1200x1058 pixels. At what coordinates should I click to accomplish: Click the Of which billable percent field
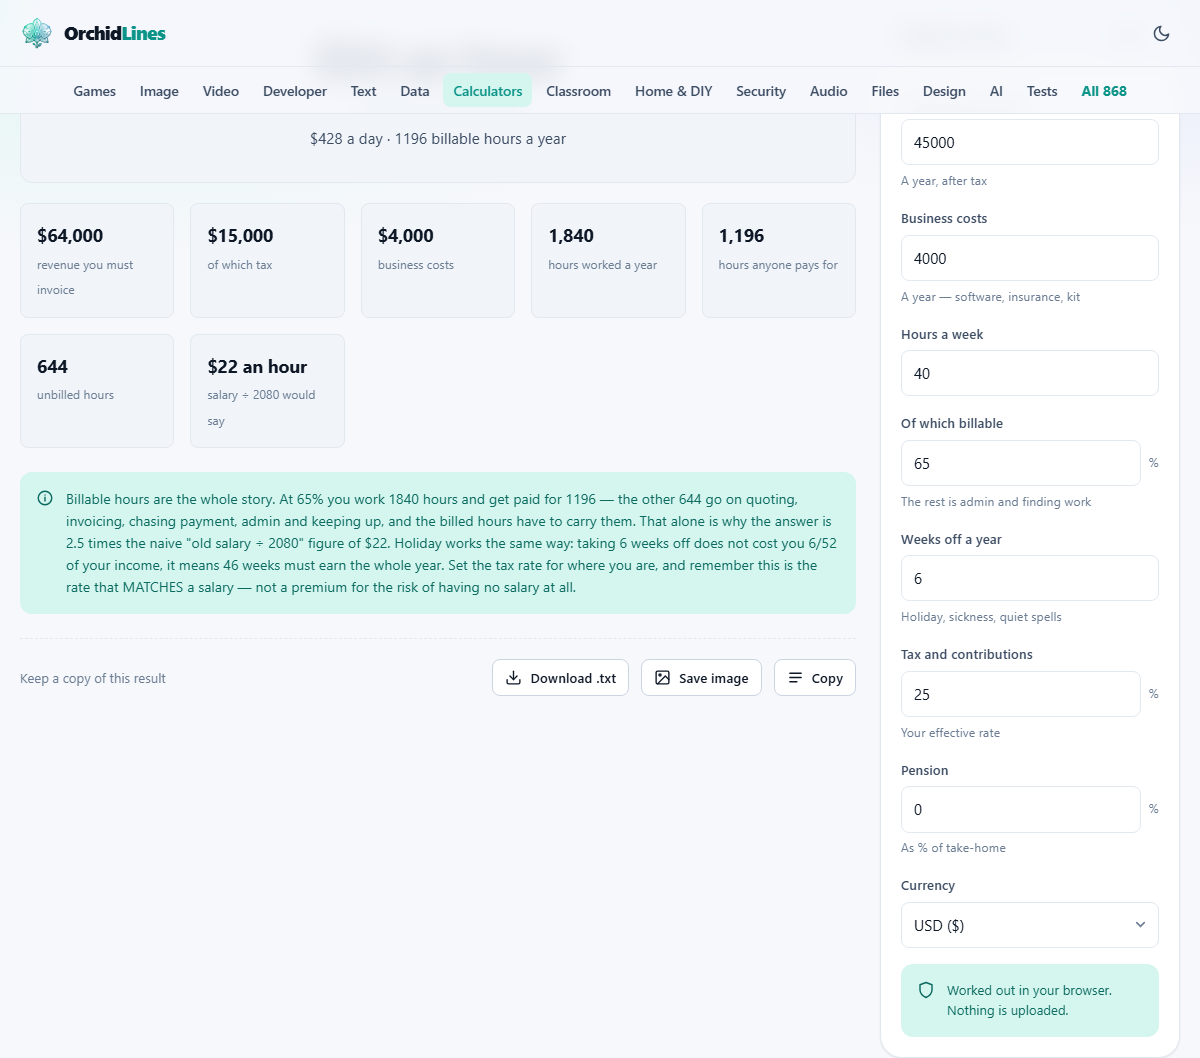pyautogui.click(x=1020, y=463)
